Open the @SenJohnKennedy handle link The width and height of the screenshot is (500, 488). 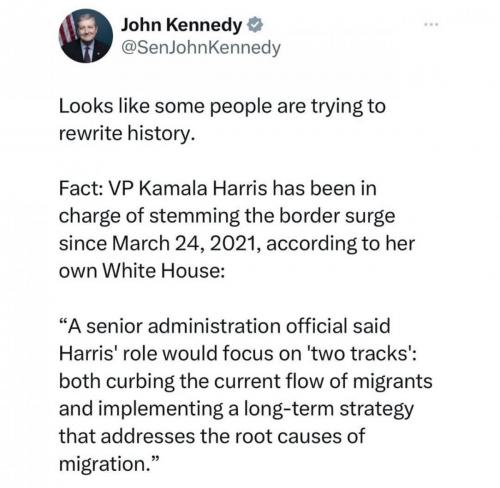click(201, 48)
